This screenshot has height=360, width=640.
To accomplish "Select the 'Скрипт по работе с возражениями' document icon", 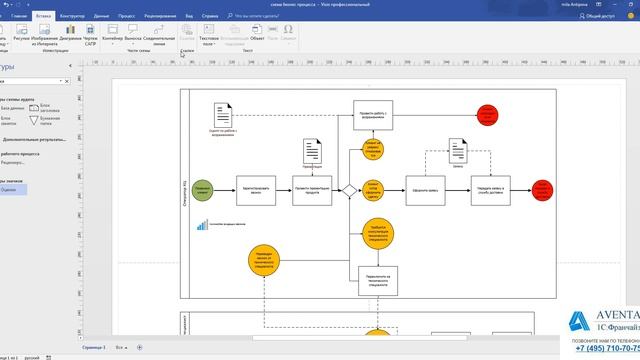I will (x=223, y=116).
